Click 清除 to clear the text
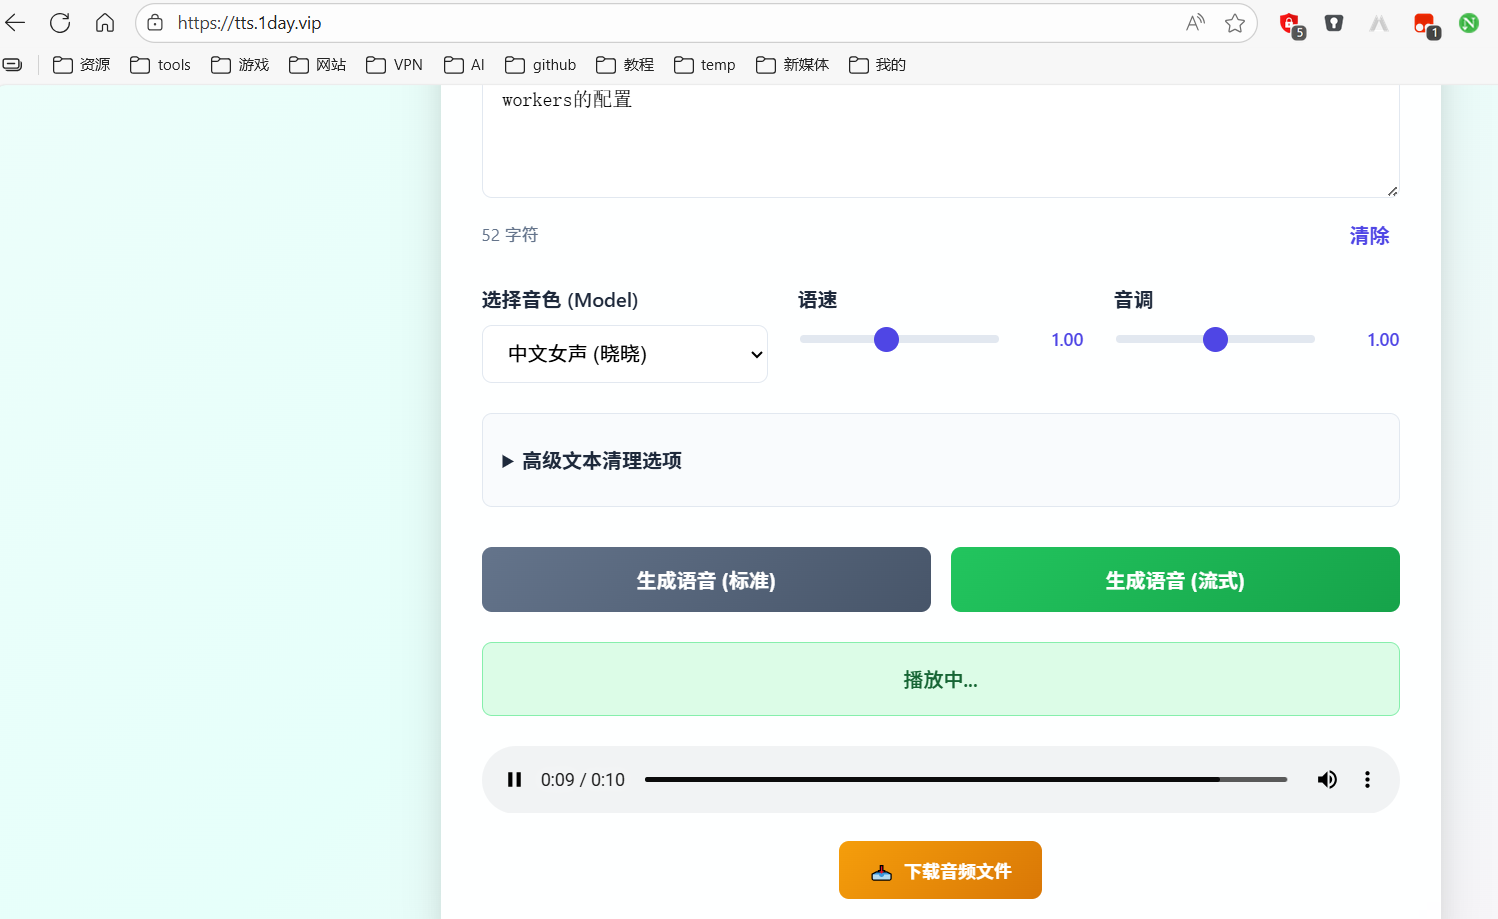 [1369, 236]
